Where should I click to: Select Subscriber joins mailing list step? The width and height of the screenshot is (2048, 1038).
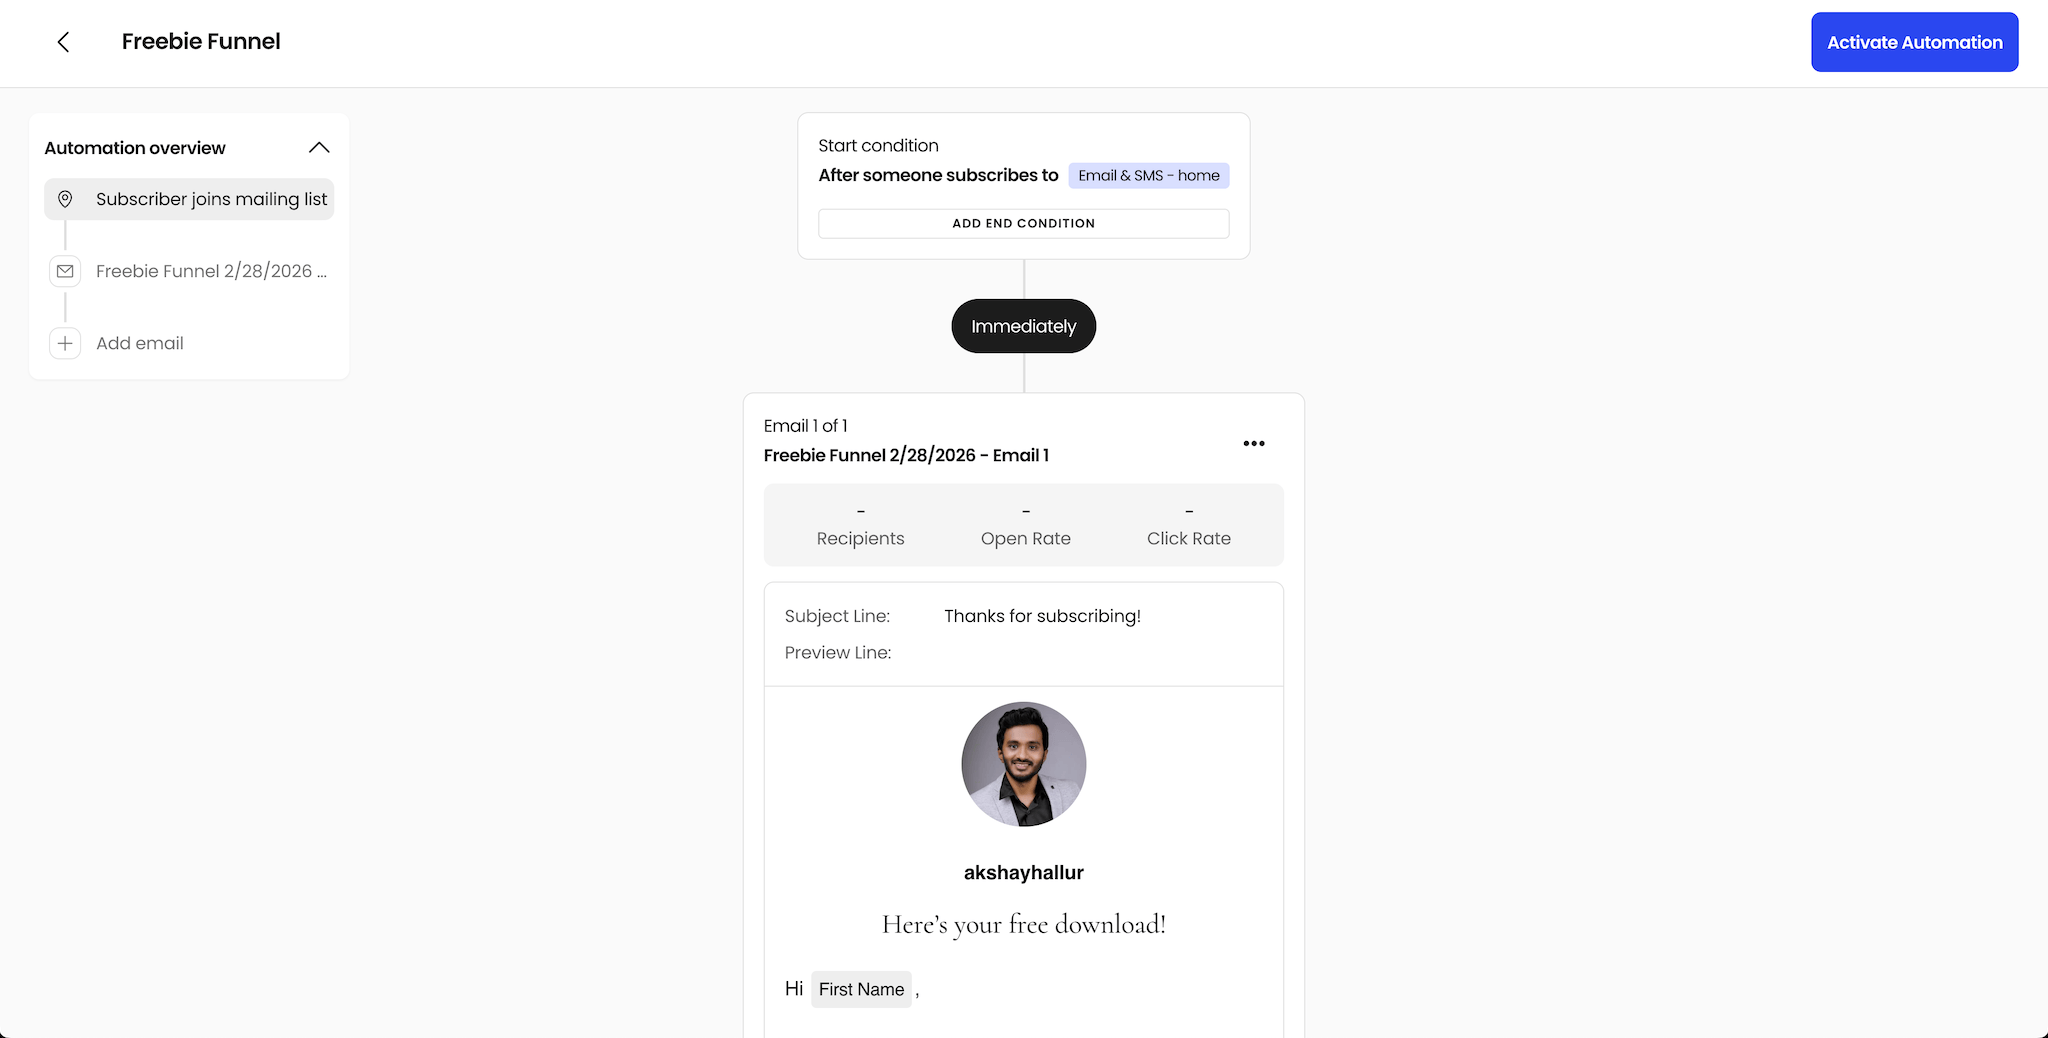(x=212, y=199)
